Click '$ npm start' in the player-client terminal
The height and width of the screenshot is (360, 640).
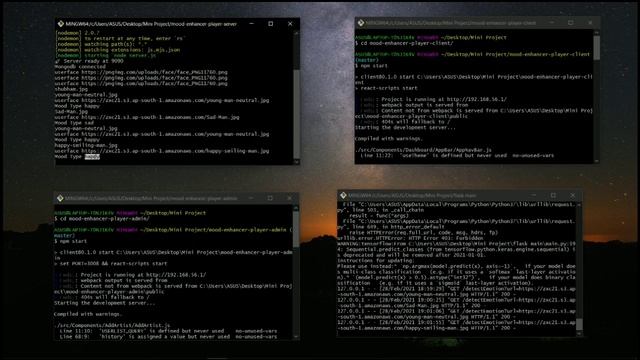click(x=371, y=66)
